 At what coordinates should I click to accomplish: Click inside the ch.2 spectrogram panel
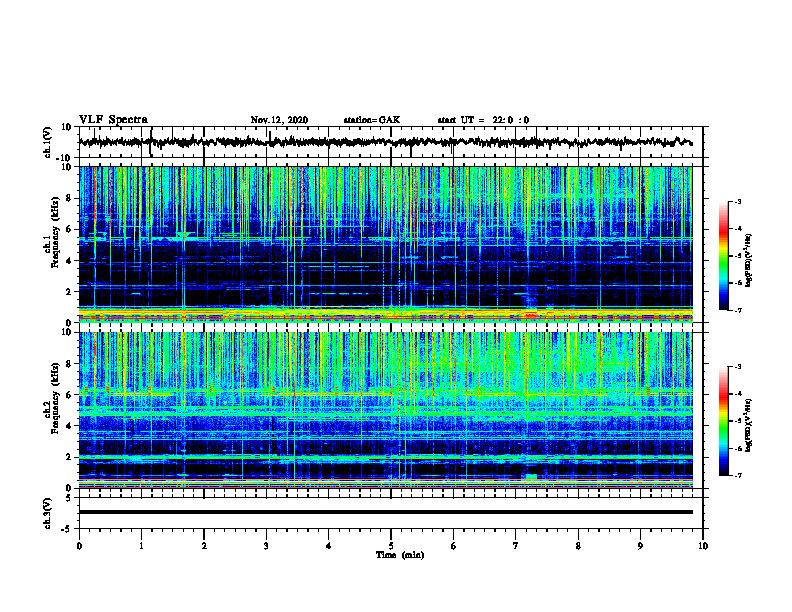click(x=385, y=410)
